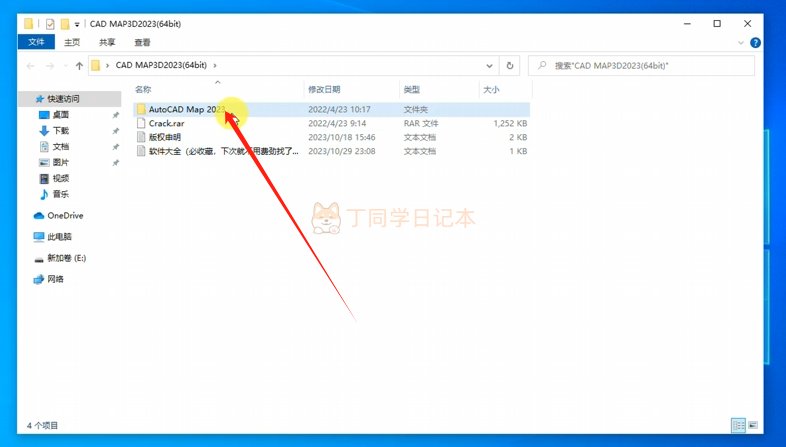This screenshot has height=447, width=786.
Task: Click the 2023/10/29 23:08 date cell
Action: 342,151
